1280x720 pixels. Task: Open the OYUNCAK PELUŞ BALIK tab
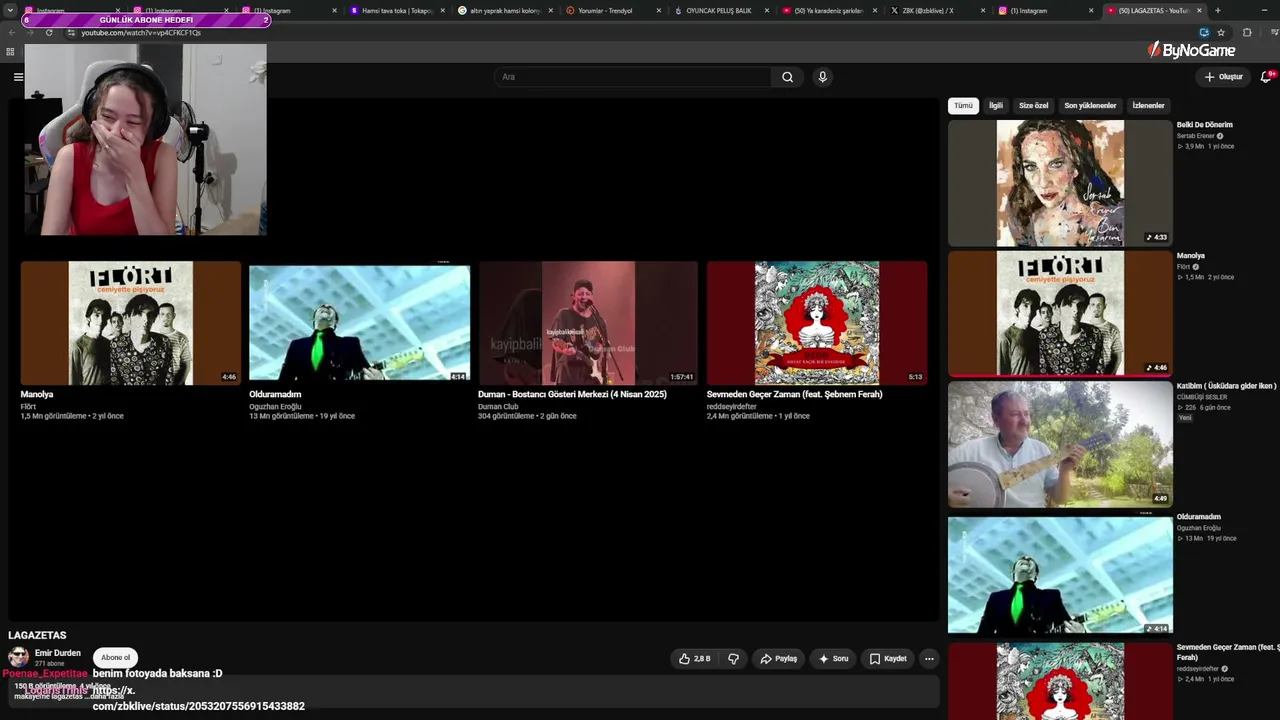[x=720, y=11]
